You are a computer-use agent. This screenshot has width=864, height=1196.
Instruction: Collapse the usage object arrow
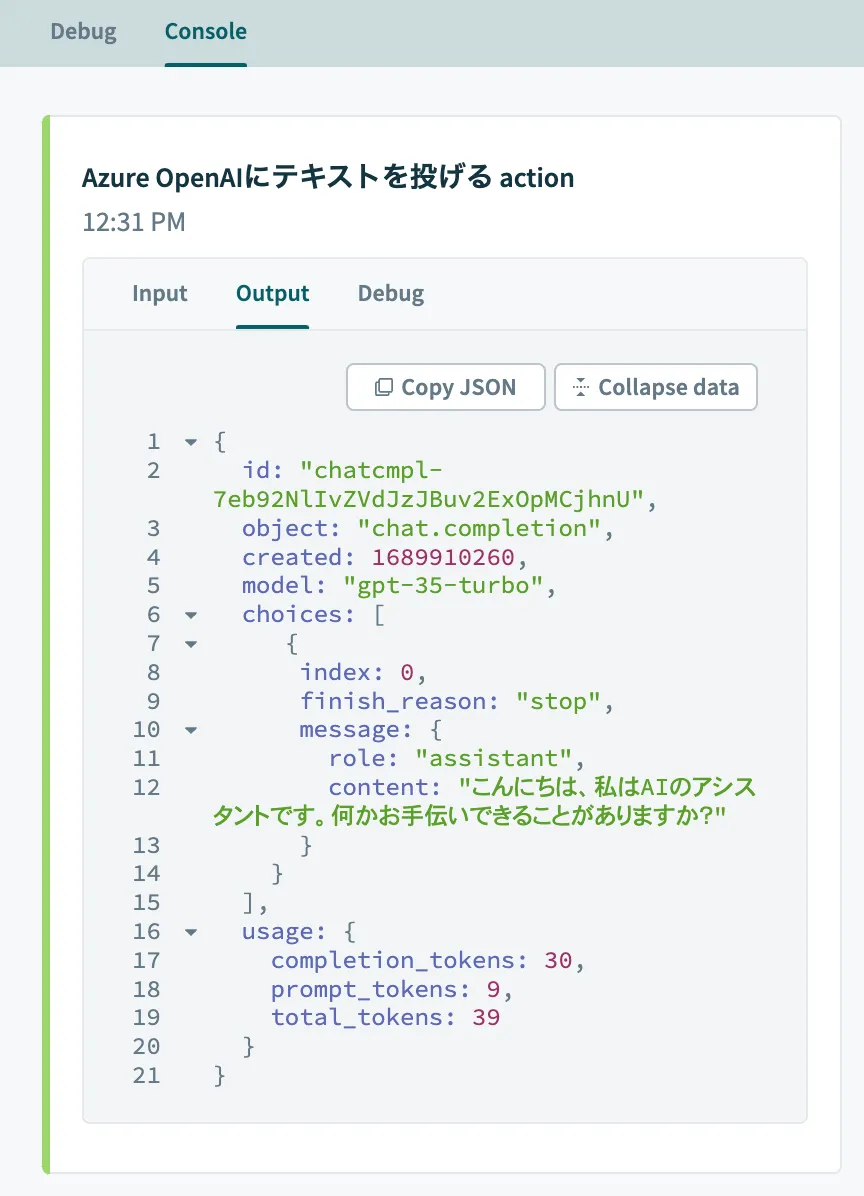(190, 932)
